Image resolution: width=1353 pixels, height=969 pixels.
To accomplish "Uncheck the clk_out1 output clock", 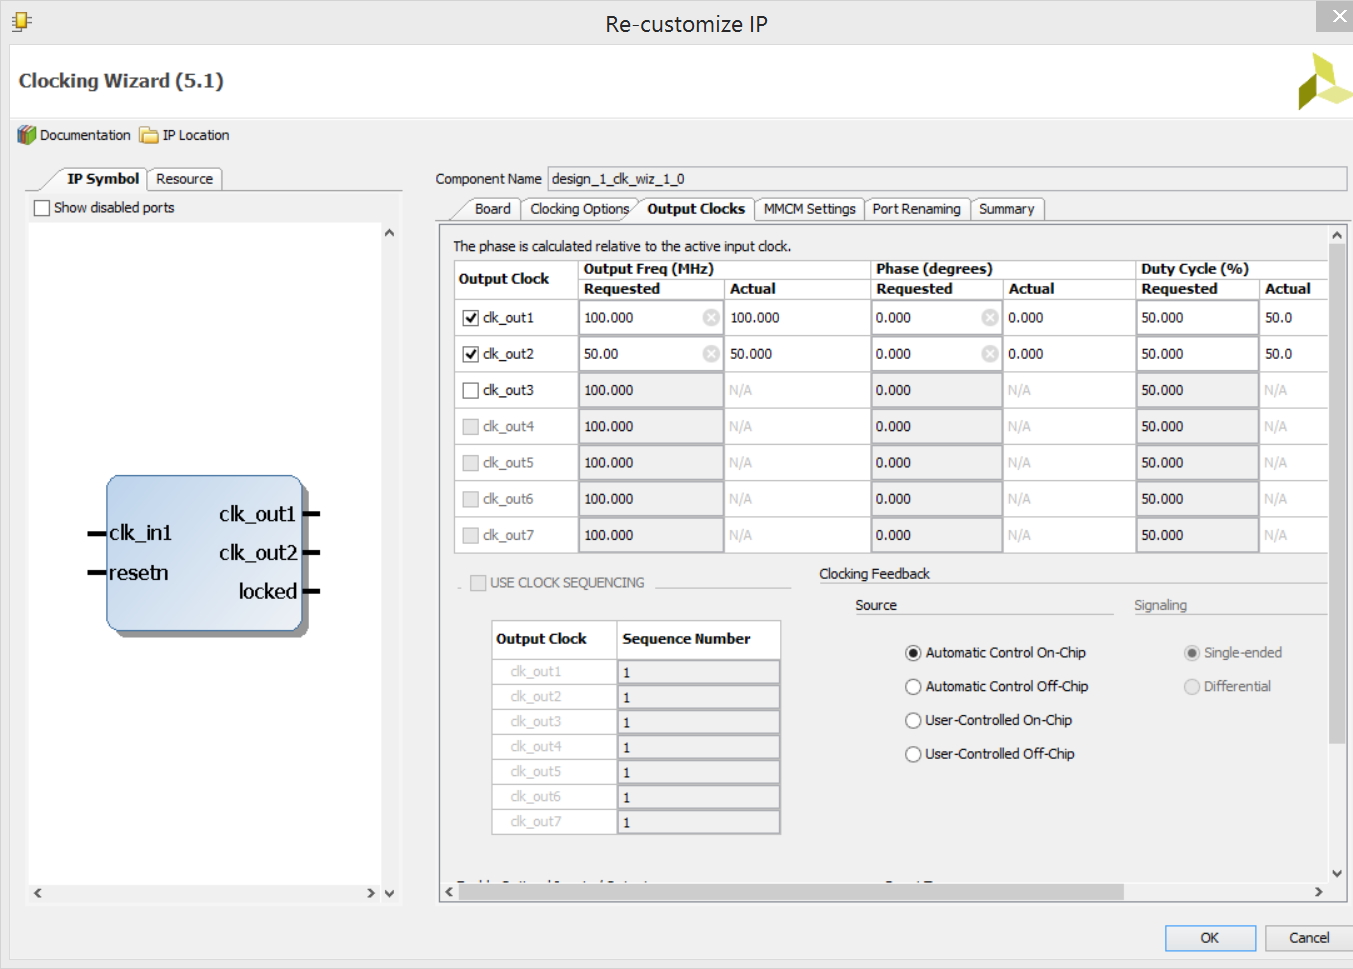I will click(x=471, y=318).
